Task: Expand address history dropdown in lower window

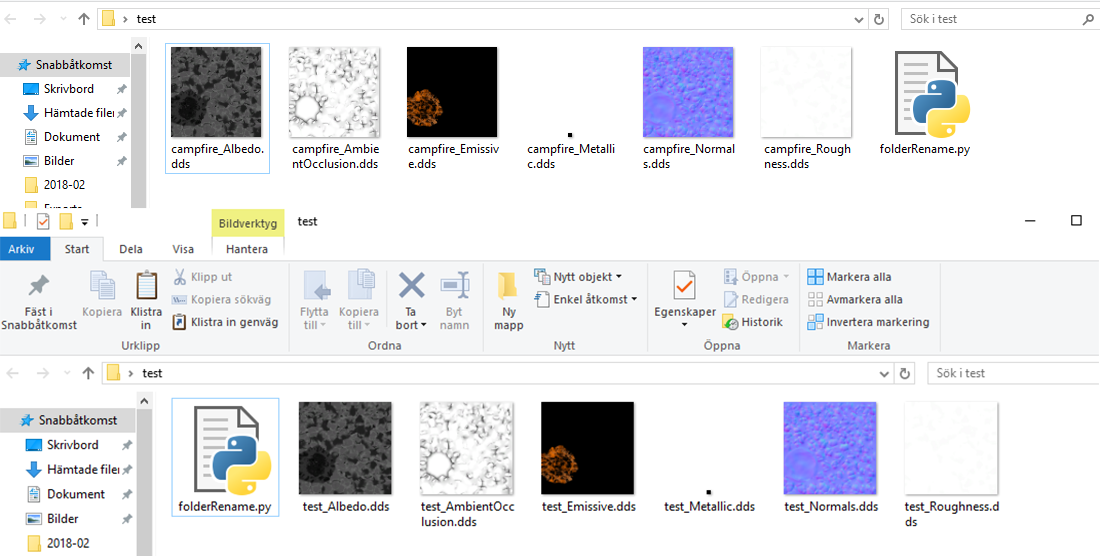Action: pos(885,374)
